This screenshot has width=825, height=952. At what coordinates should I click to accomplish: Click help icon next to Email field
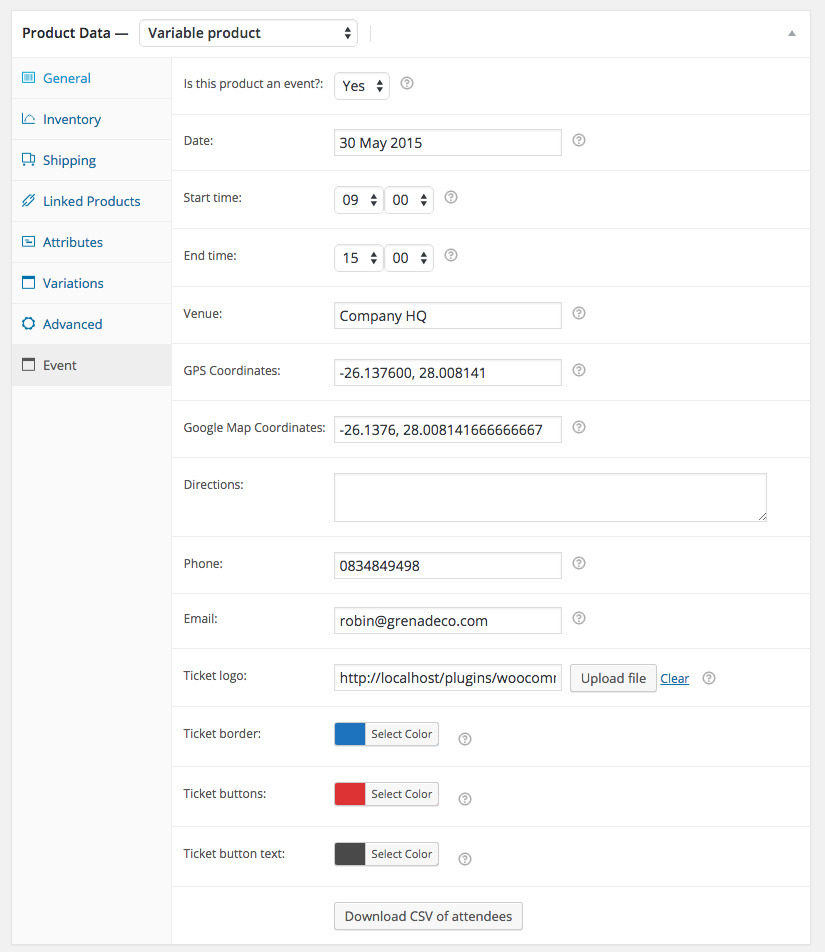pos(579,619)
